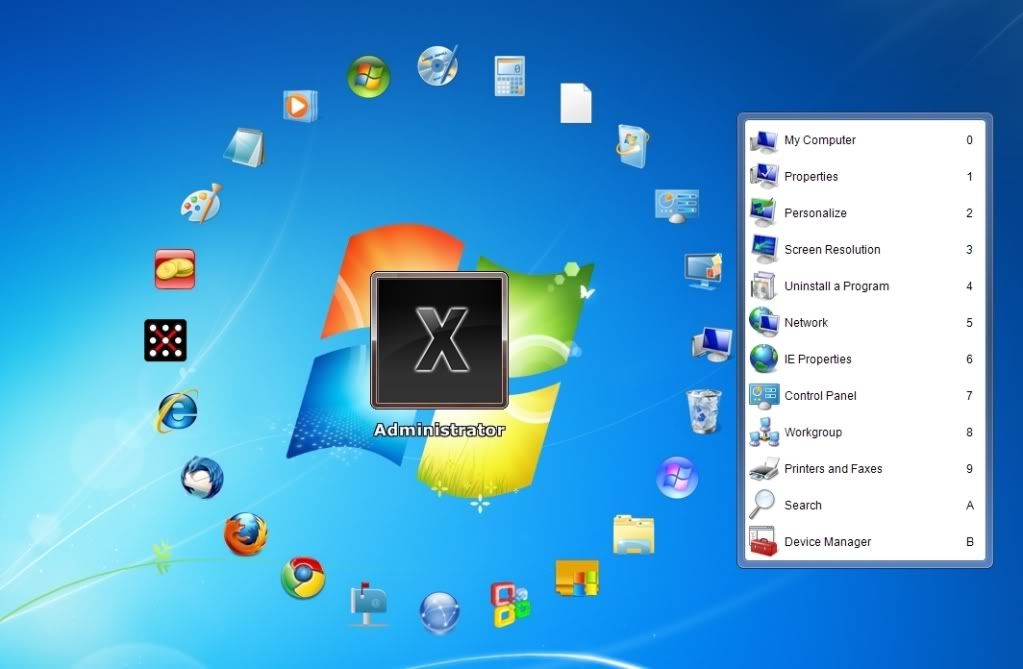Open the red gold coins icon

pyautogui.click(x=175, y=269)
